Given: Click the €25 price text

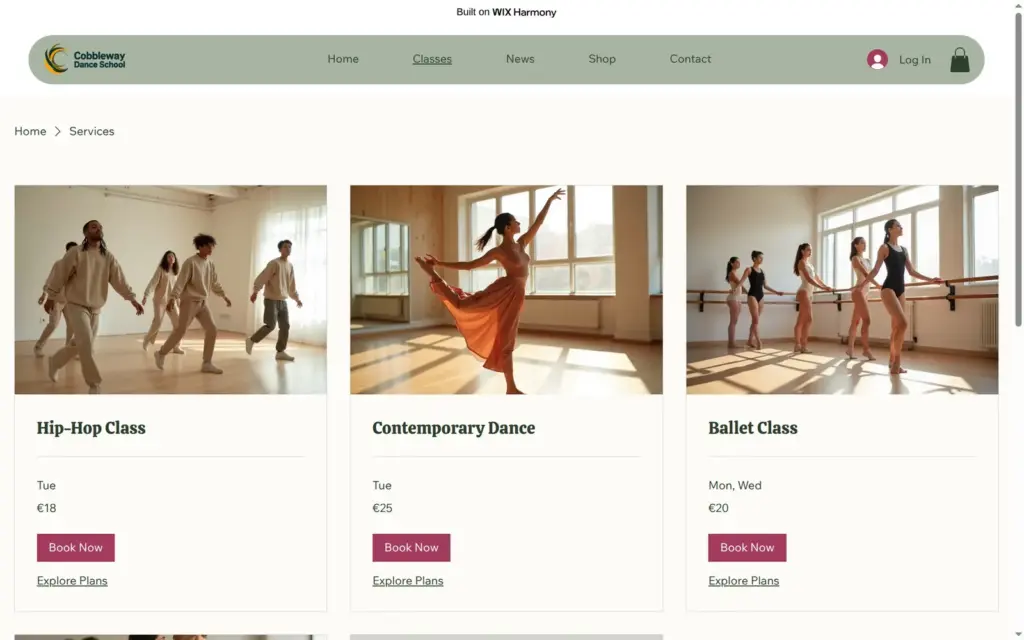Looking at the screenshot, I should click(382, 508).
